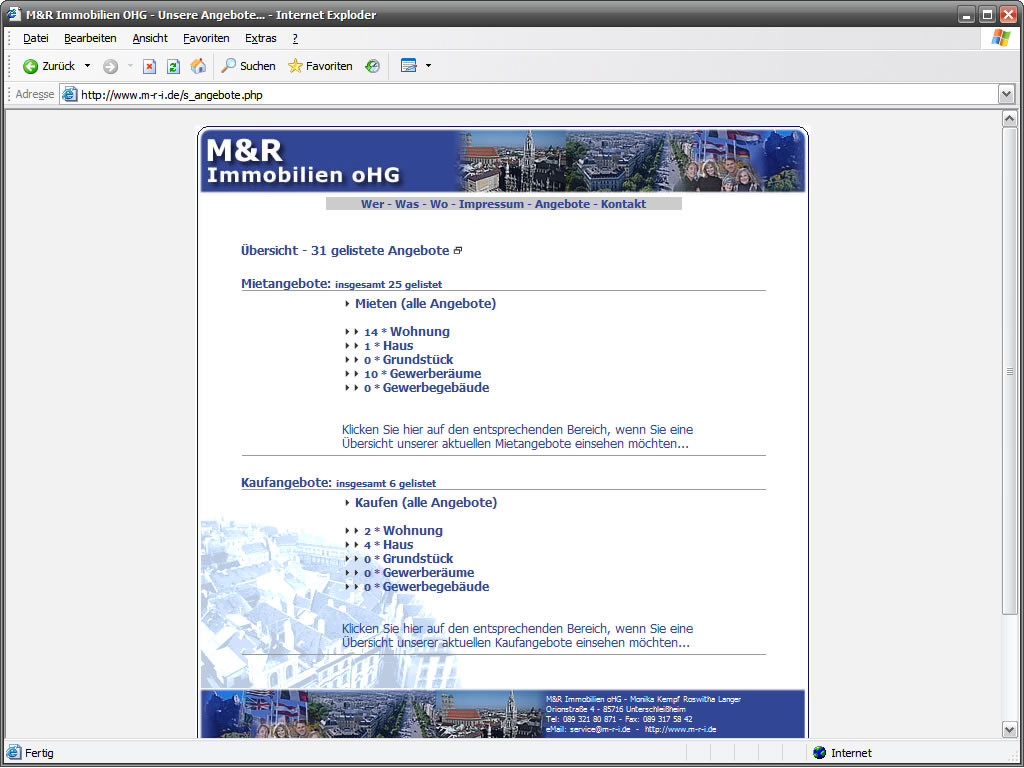Click the Zurück back arrow icon
Screen dimensions: 1024x768
[31, 66]
